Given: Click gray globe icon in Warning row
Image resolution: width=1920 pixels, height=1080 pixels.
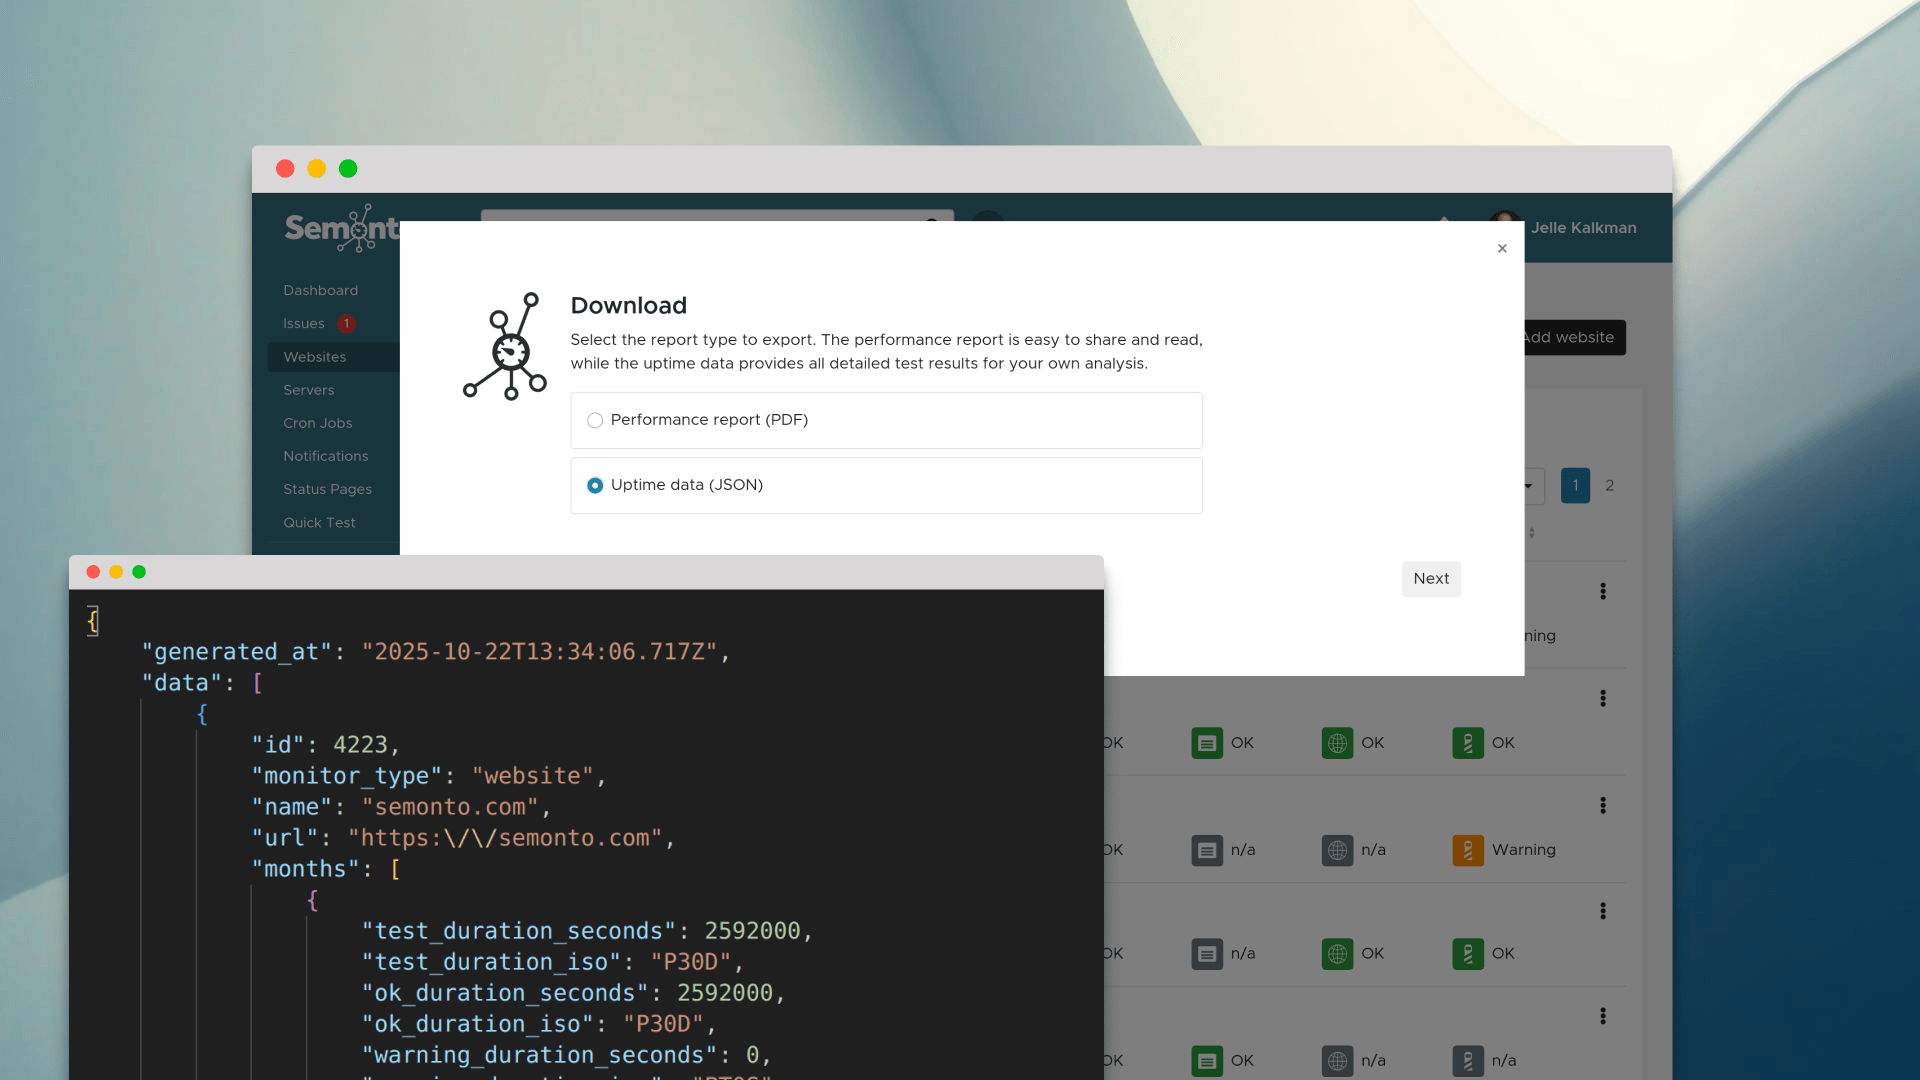Looking at the screenshot, I should click(x=1337, y=850).
